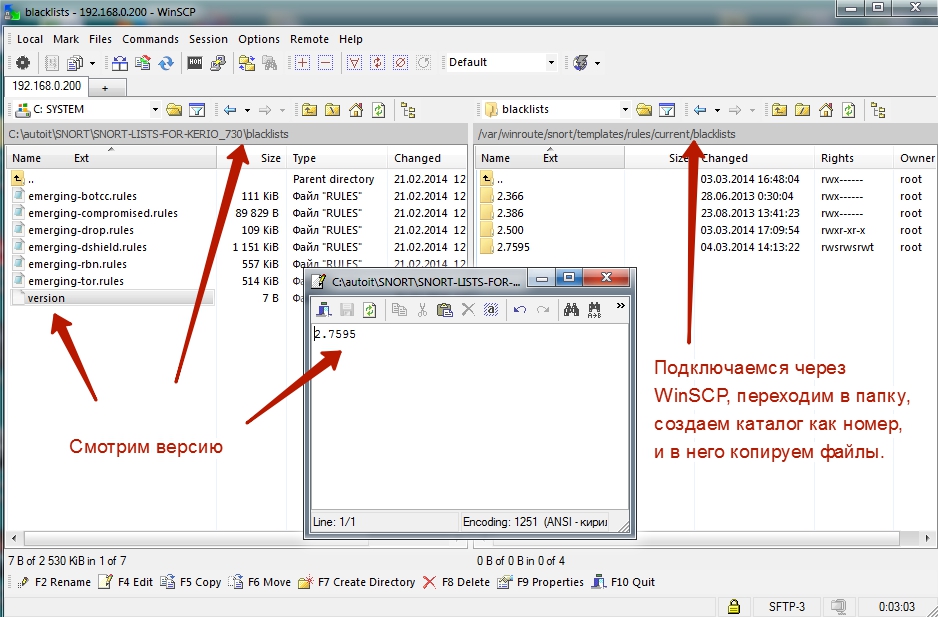This screenshot has height=617, width=938.
Task: Sort local files by Size column header
Action: (x=270, y=158)
